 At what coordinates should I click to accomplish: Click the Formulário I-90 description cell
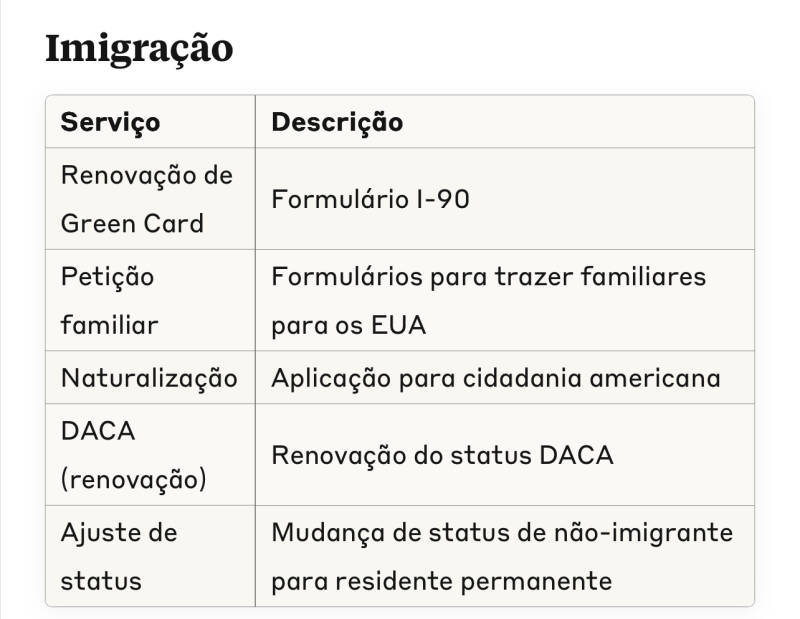pos(370,199)
